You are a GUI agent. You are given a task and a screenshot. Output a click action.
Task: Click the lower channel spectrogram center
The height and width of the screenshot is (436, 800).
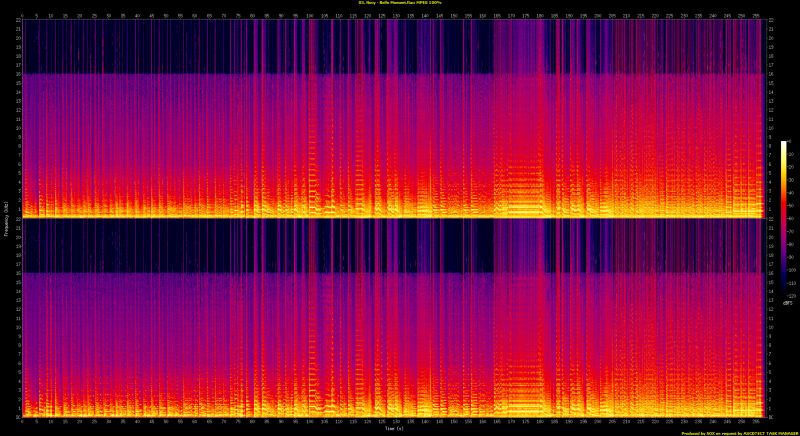click(x=392, y=317)
